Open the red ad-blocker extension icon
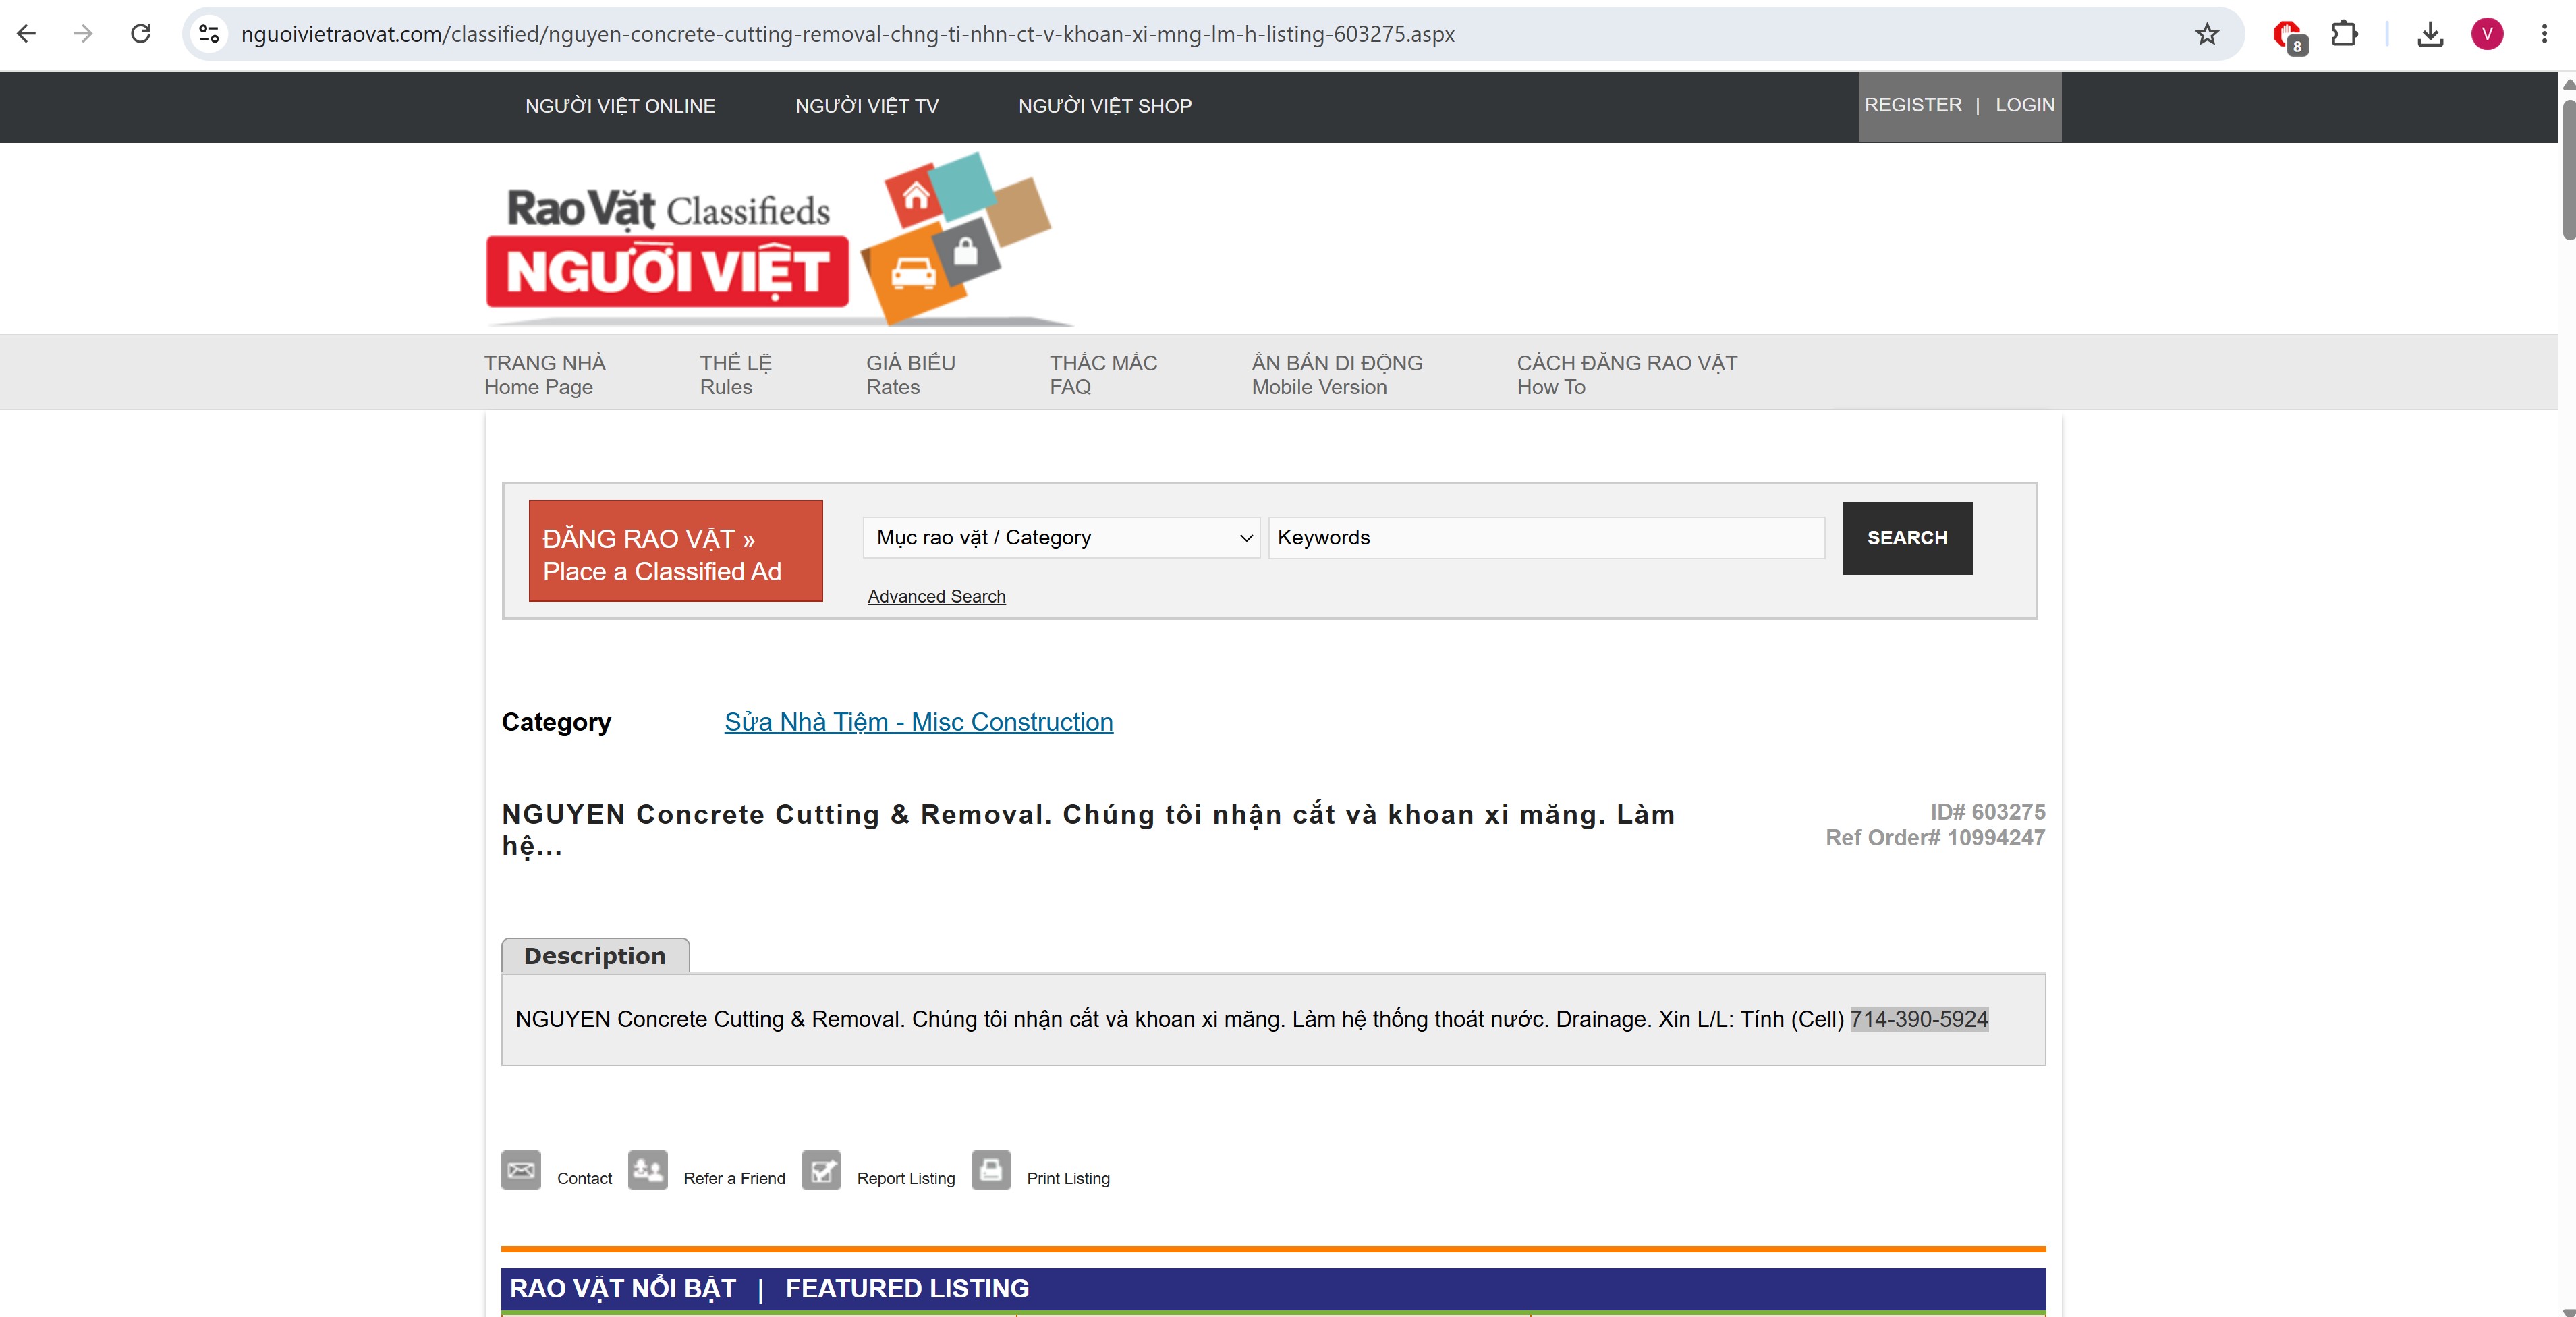The width and height of the screenshot is (2576, 1317). [x=2288, y=35]
